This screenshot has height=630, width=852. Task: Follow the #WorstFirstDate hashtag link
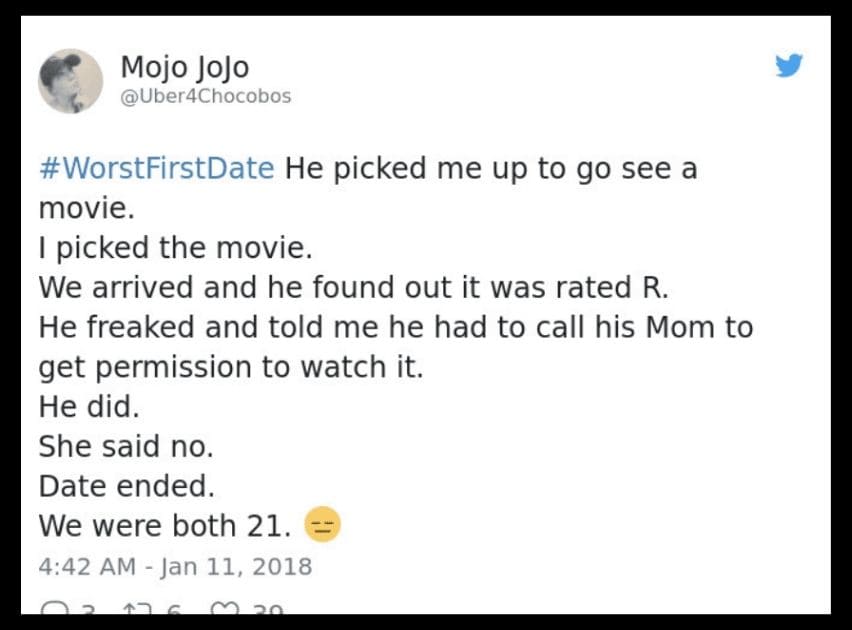(156, 168)
